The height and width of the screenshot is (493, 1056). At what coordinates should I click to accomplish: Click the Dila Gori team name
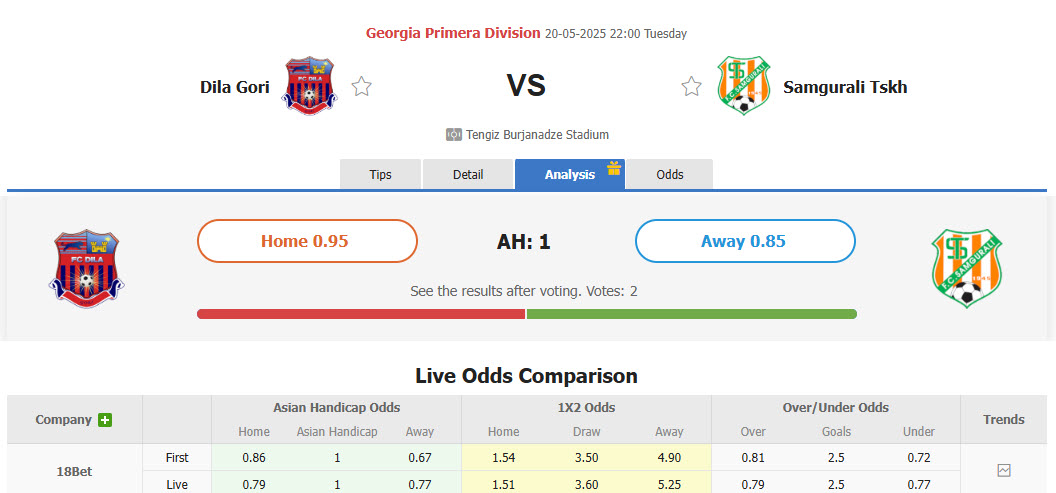tap(235, 87)
